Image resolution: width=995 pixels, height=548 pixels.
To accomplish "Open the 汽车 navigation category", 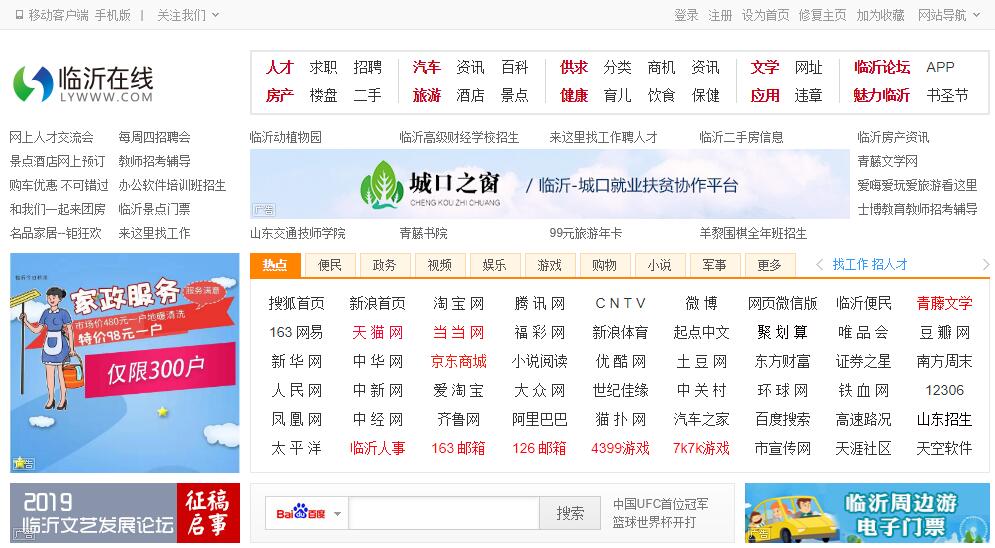I will 426,67.
